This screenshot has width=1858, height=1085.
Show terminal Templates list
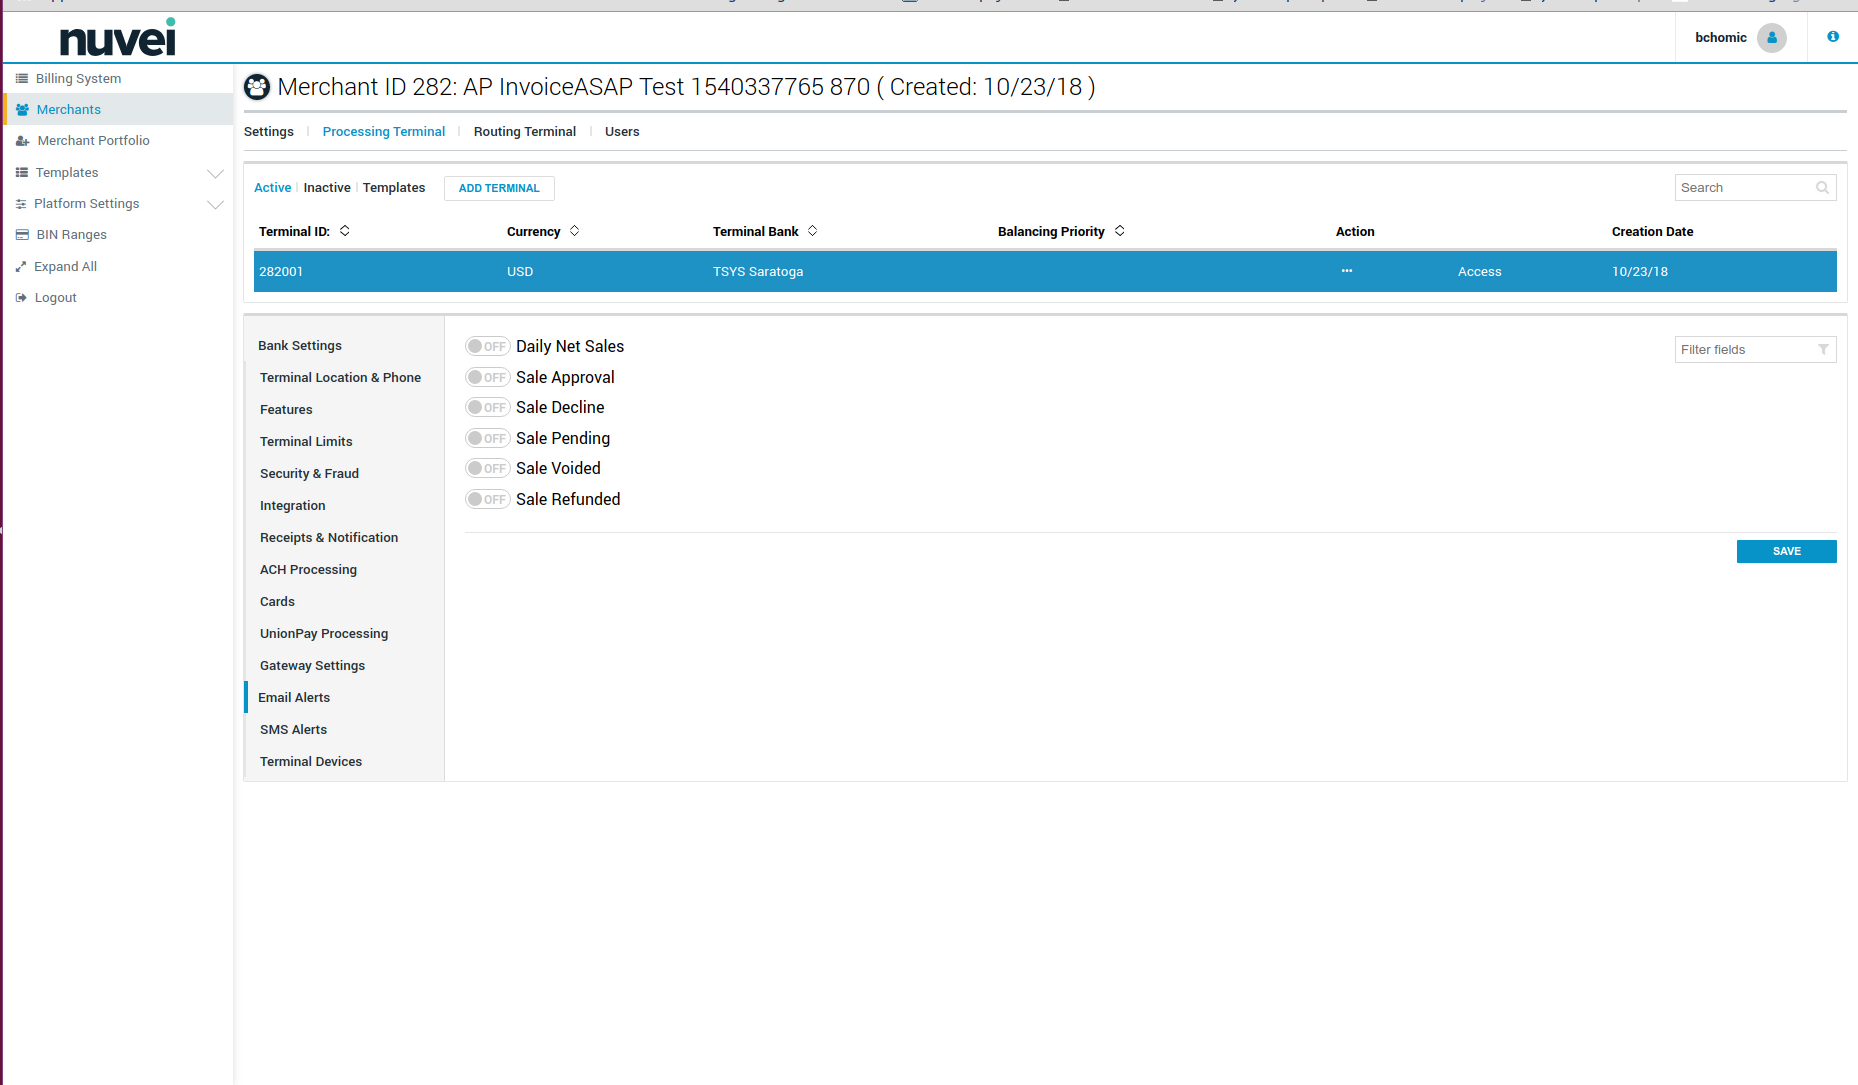tap(394, 188)
